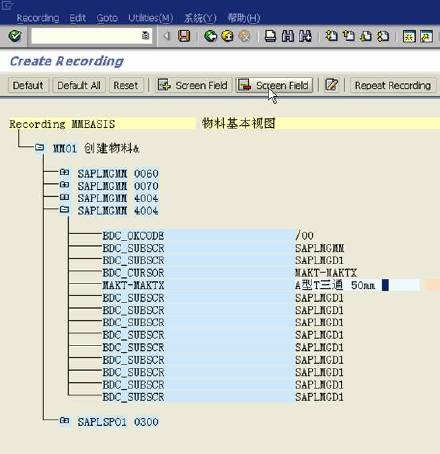
Task: Select the MM01 创建物料 text
Action: point(96,148)
